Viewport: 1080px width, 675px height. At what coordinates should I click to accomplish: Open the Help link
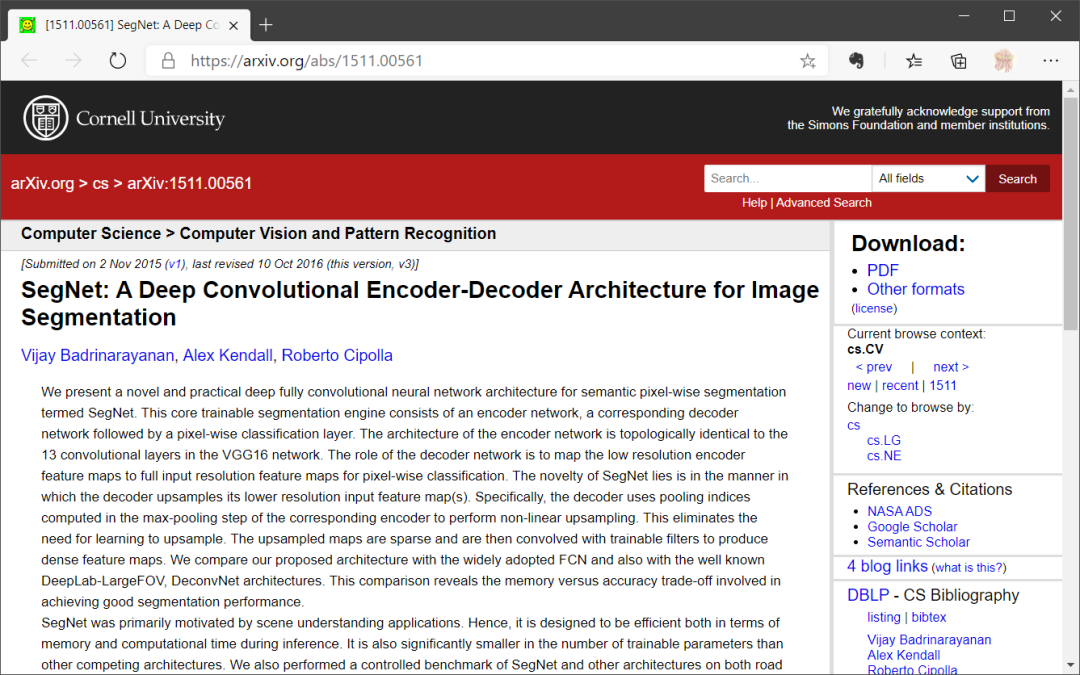point(754,202)
